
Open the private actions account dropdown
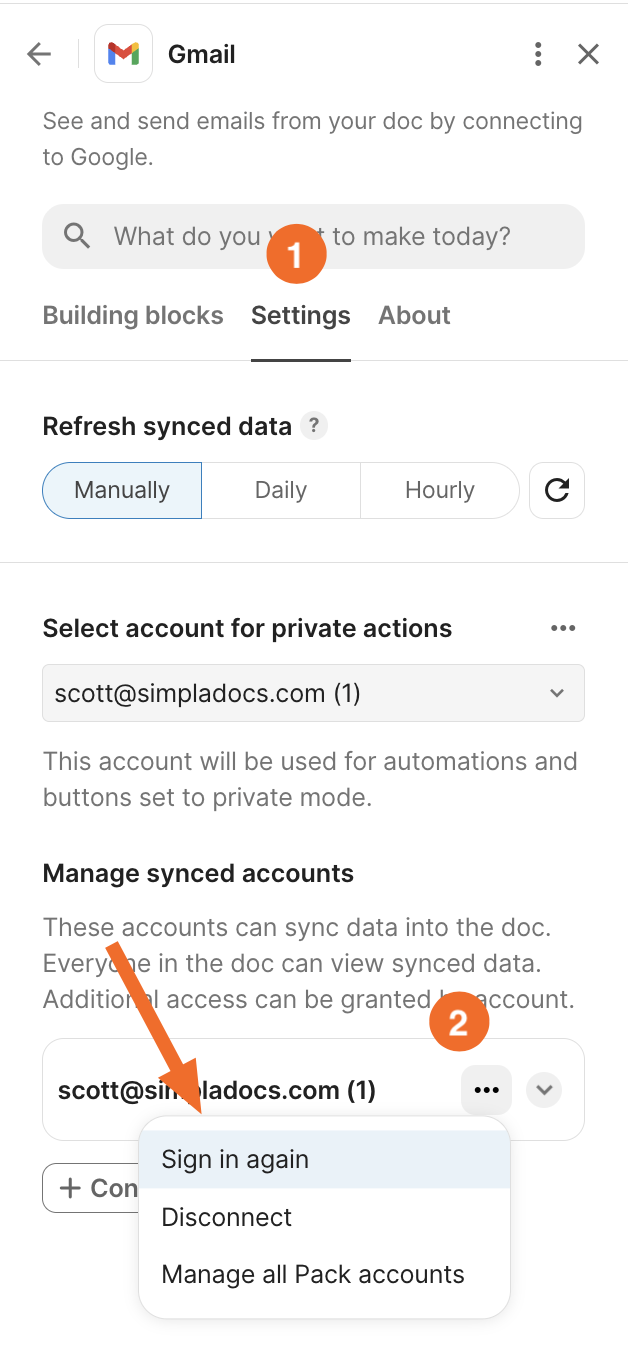313,693
